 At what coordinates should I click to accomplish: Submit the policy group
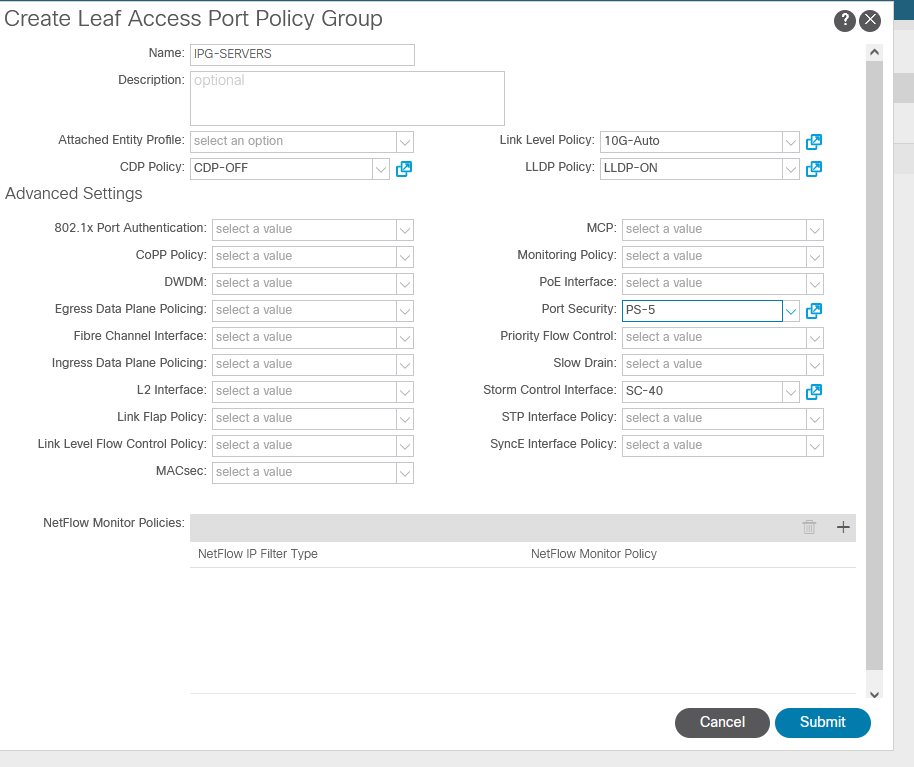click(x=822, y=722)
